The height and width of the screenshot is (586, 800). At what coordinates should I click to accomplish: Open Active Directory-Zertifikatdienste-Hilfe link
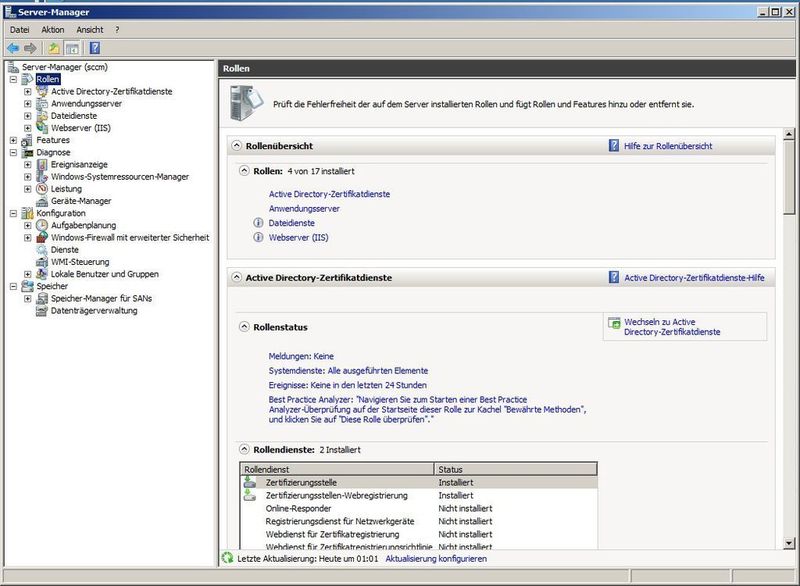[x=694, y=278]
